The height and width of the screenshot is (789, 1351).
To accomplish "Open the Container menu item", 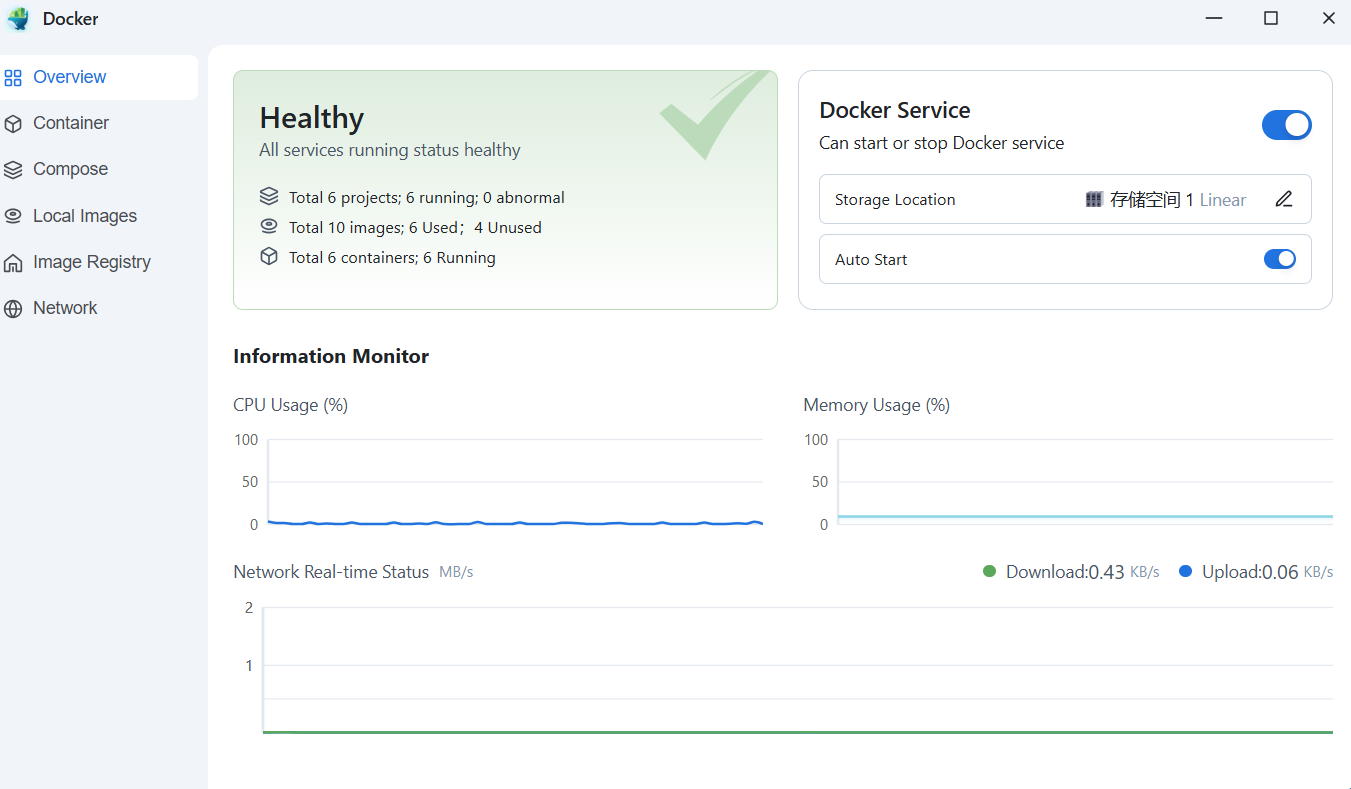I will click(71, 123).
